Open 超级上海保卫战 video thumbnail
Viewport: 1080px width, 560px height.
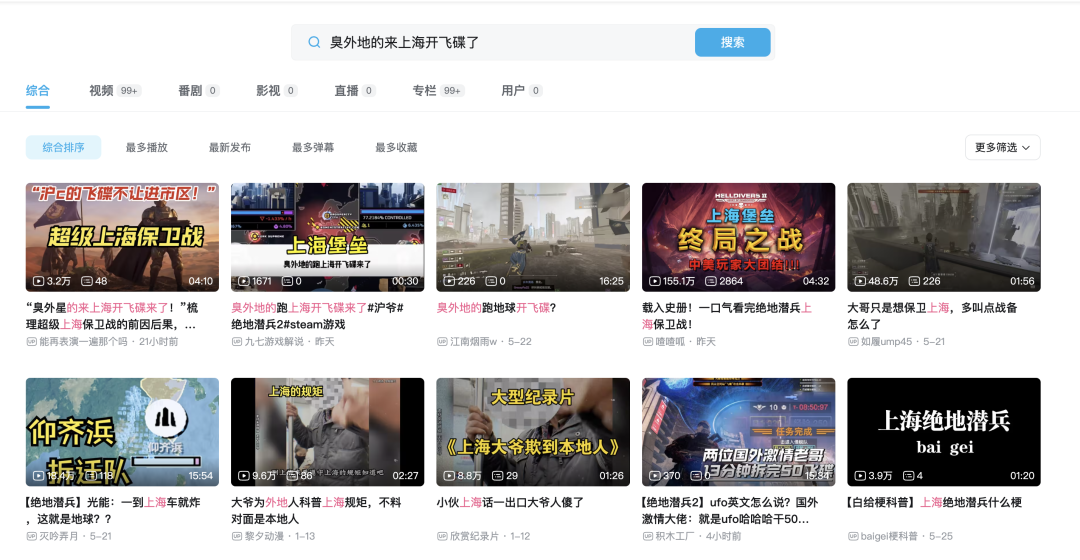tap(123, 237)
